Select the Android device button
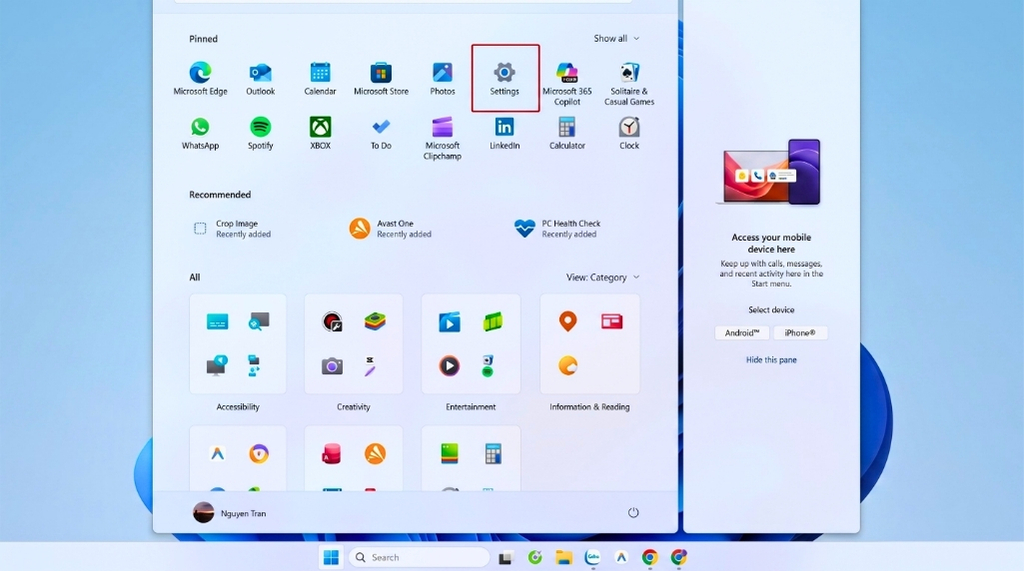The image size is (1024, 571). pos(742,333)
